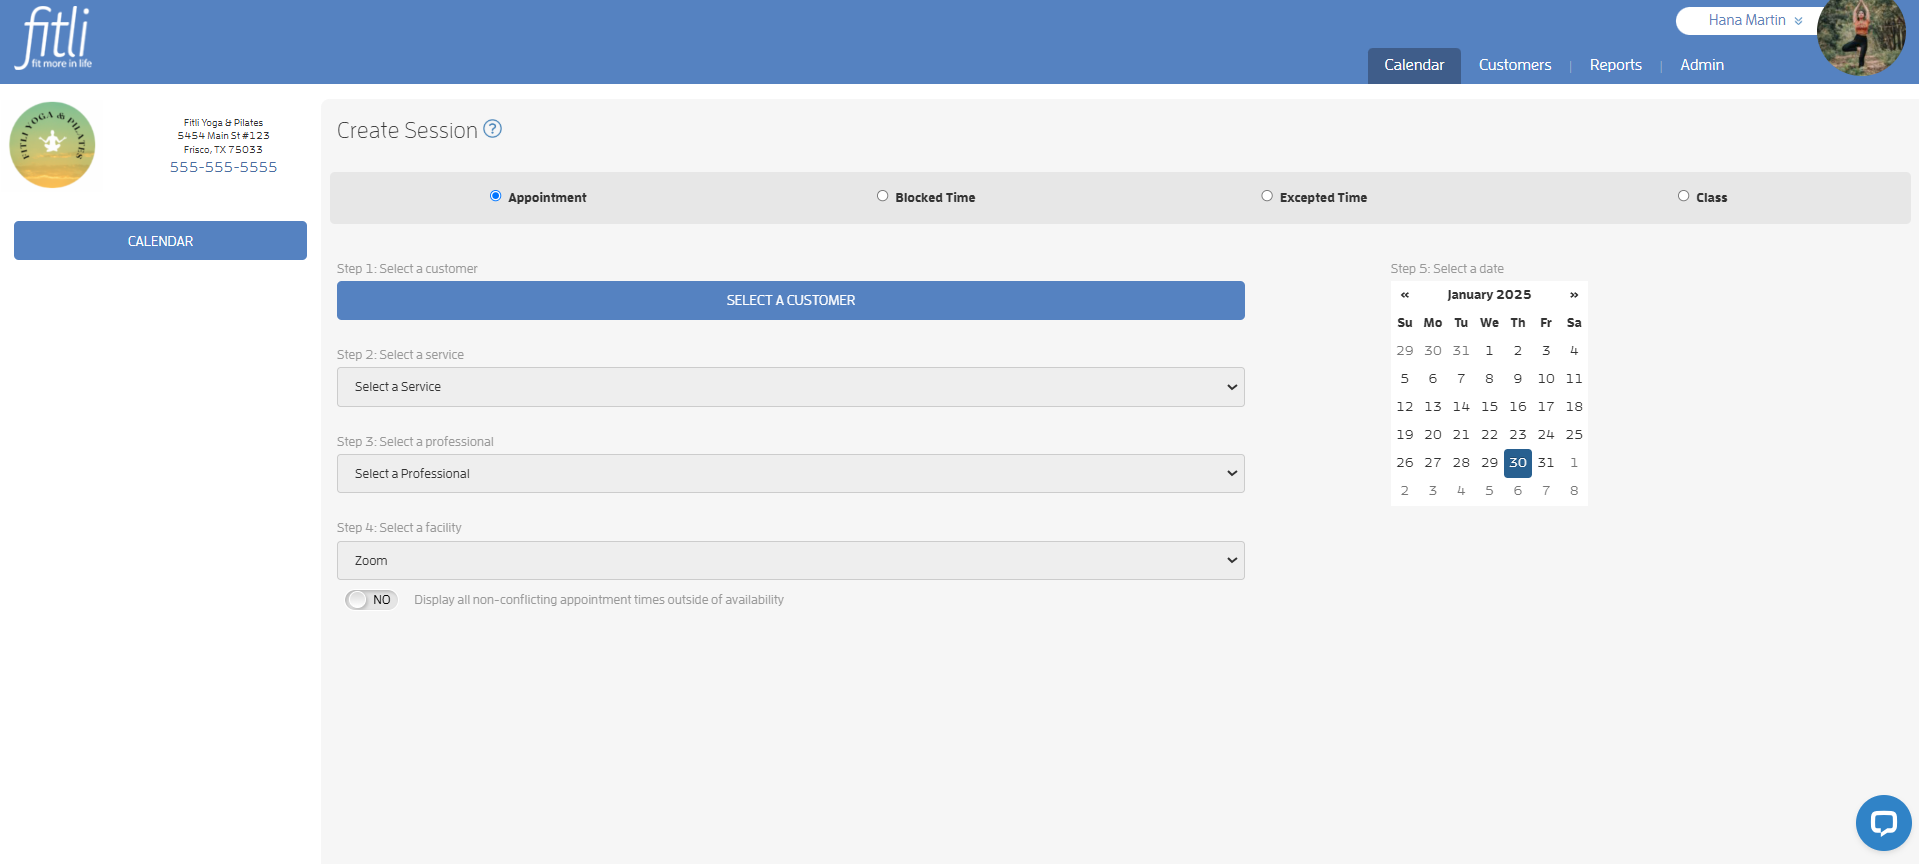This screenshot has width=1919, height=864.
Task: Click the sidebar Calendar button
Action: tap(160, 241)
